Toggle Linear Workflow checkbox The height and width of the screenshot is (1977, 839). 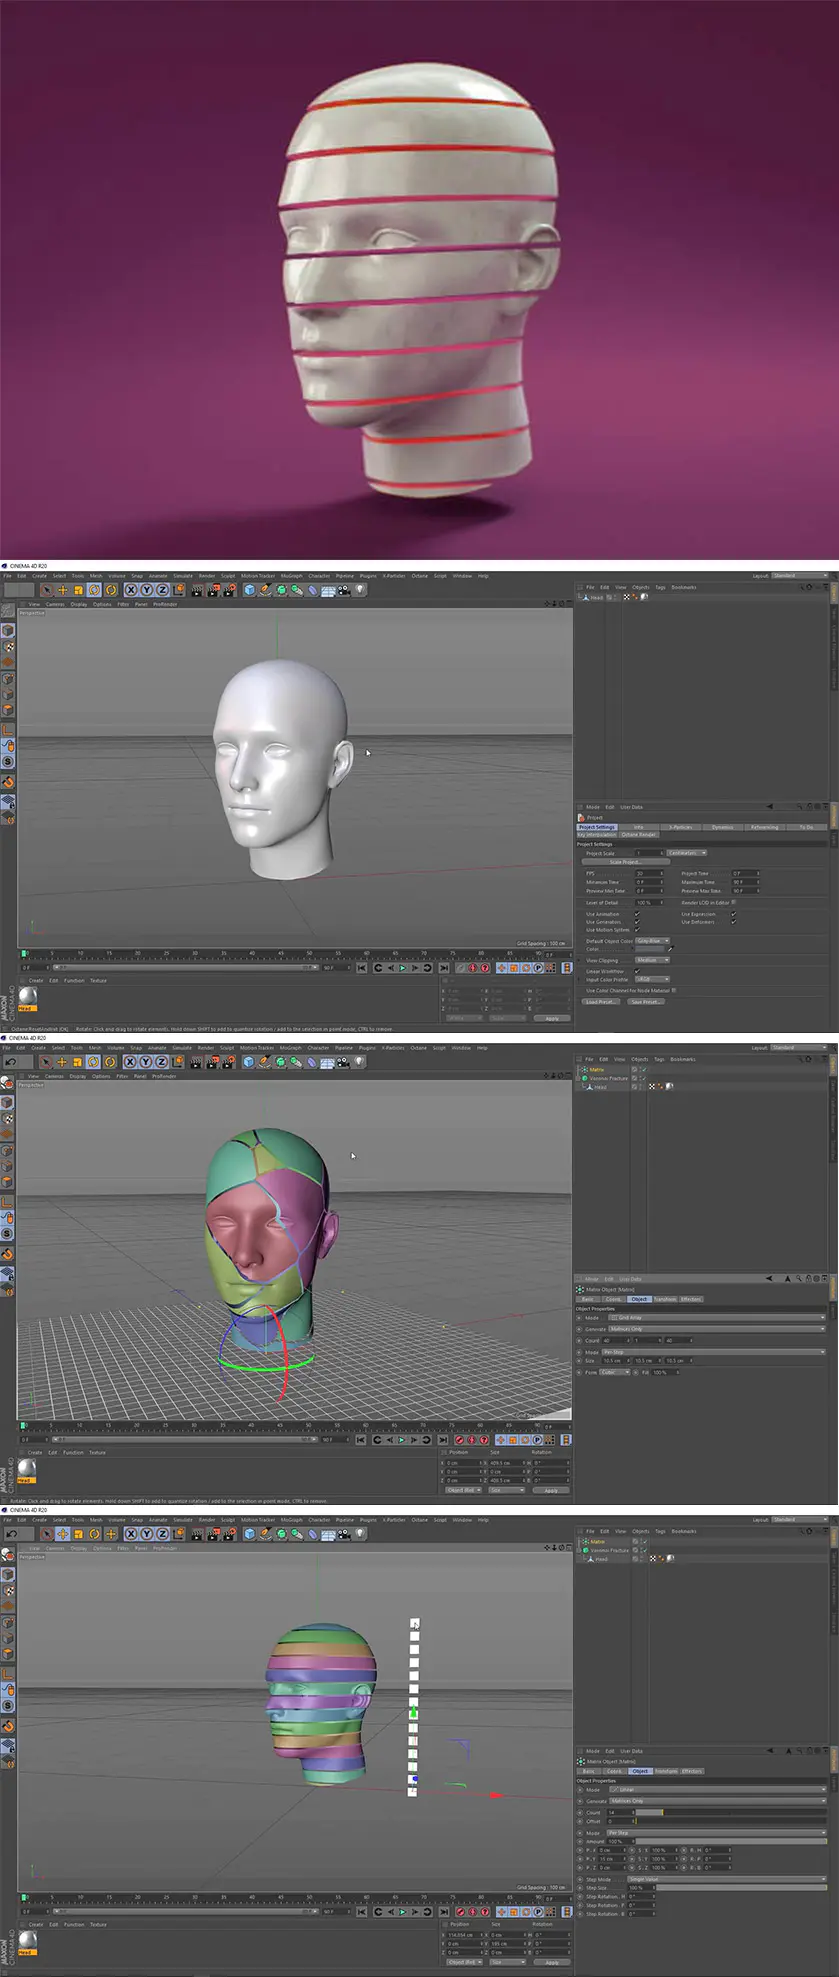coord(636,971)
